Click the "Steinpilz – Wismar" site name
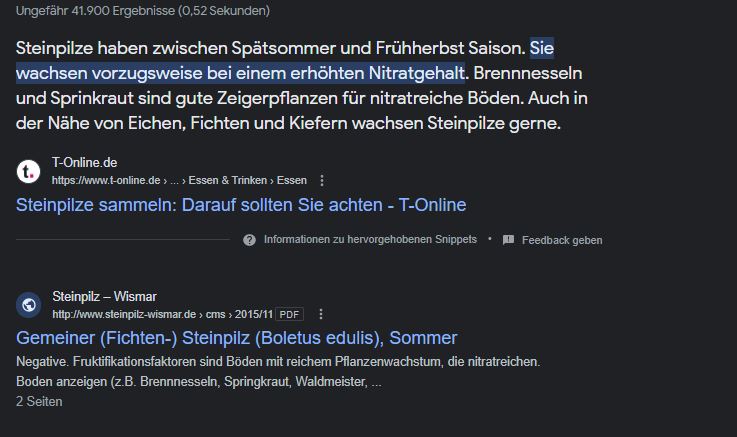 click(104, 297)
